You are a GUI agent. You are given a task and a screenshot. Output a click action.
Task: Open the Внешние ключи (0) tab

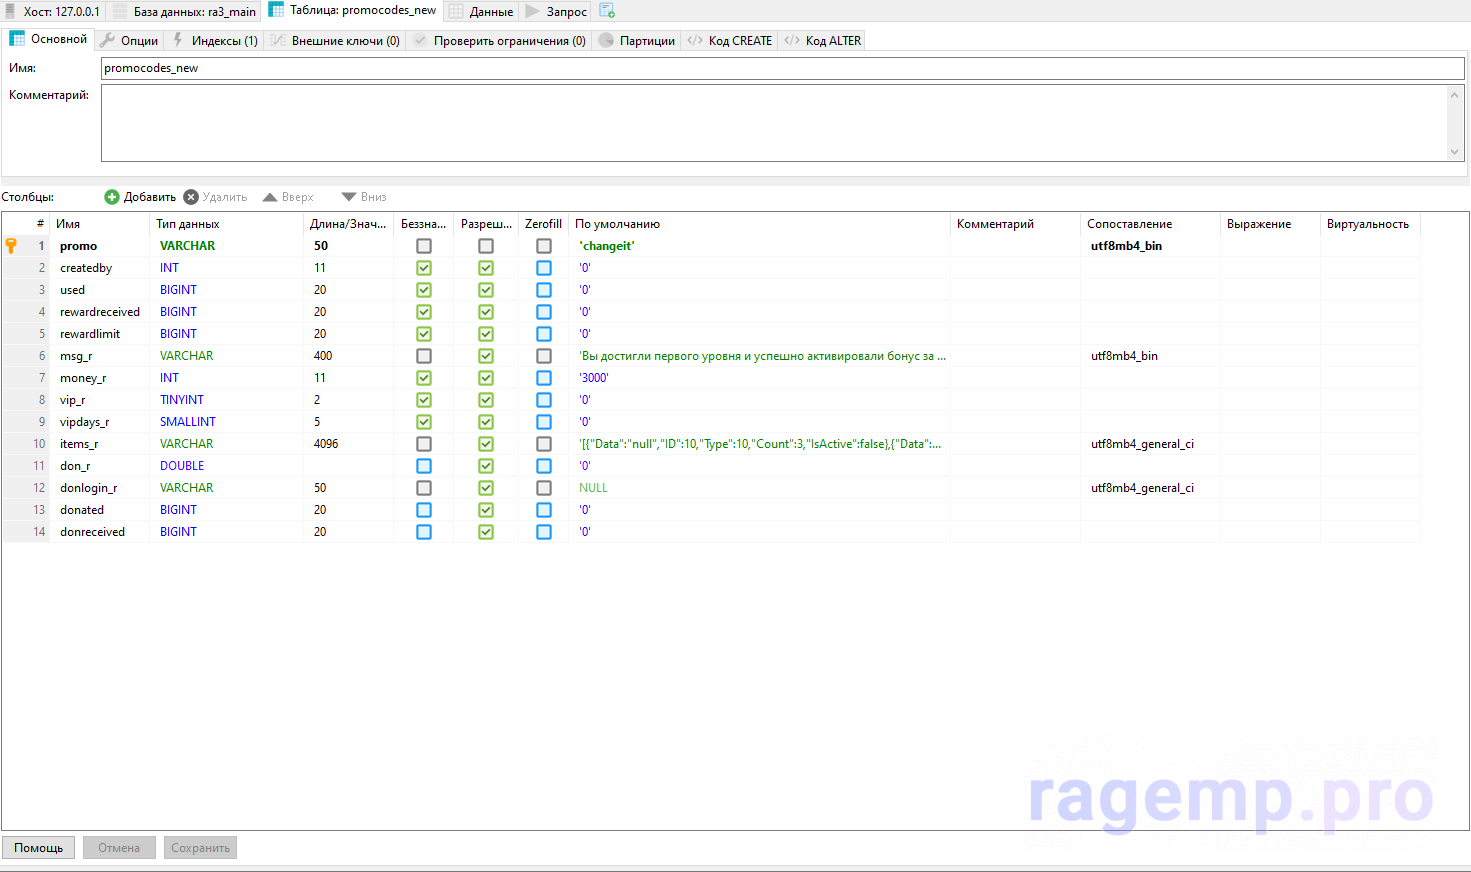point(335,40)
